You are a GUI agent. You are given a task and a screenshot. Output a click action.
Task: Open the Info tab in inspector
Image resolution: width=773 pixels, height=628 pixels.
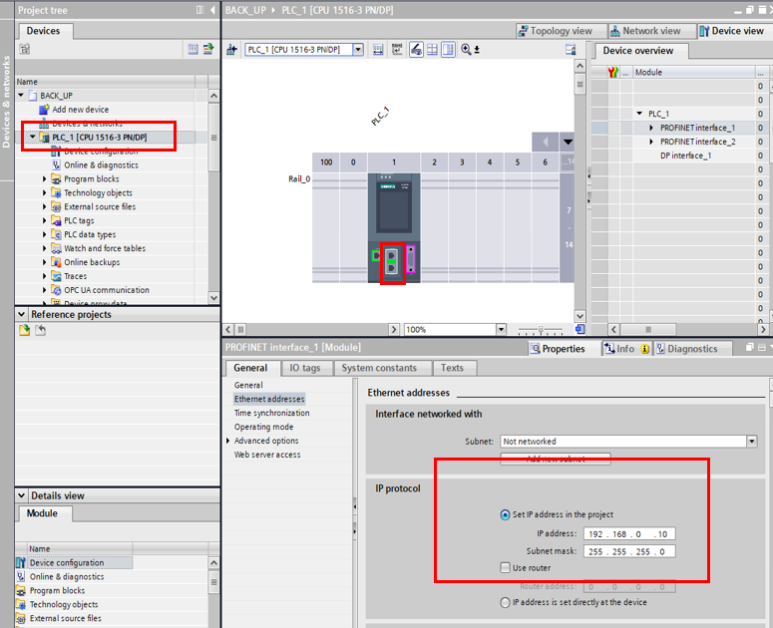click(625, 349)
